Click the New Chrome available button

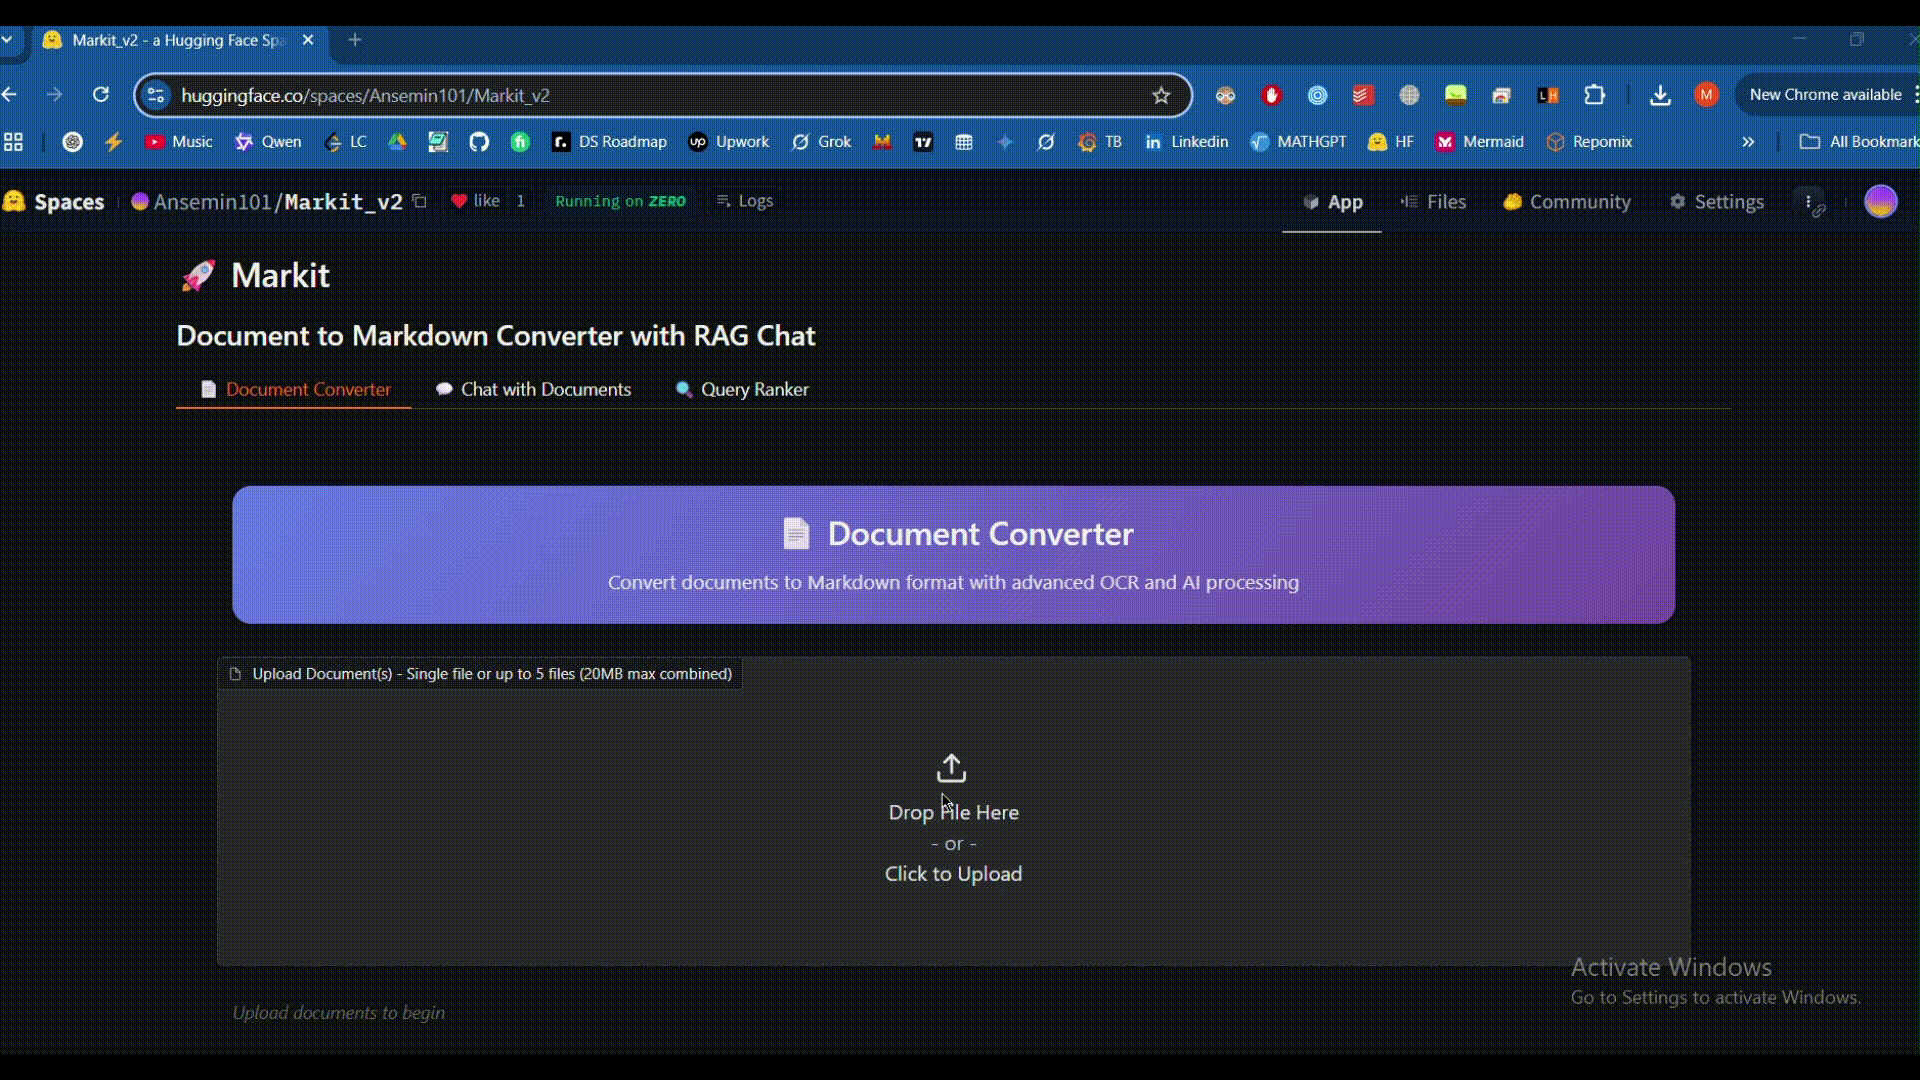1825,95
